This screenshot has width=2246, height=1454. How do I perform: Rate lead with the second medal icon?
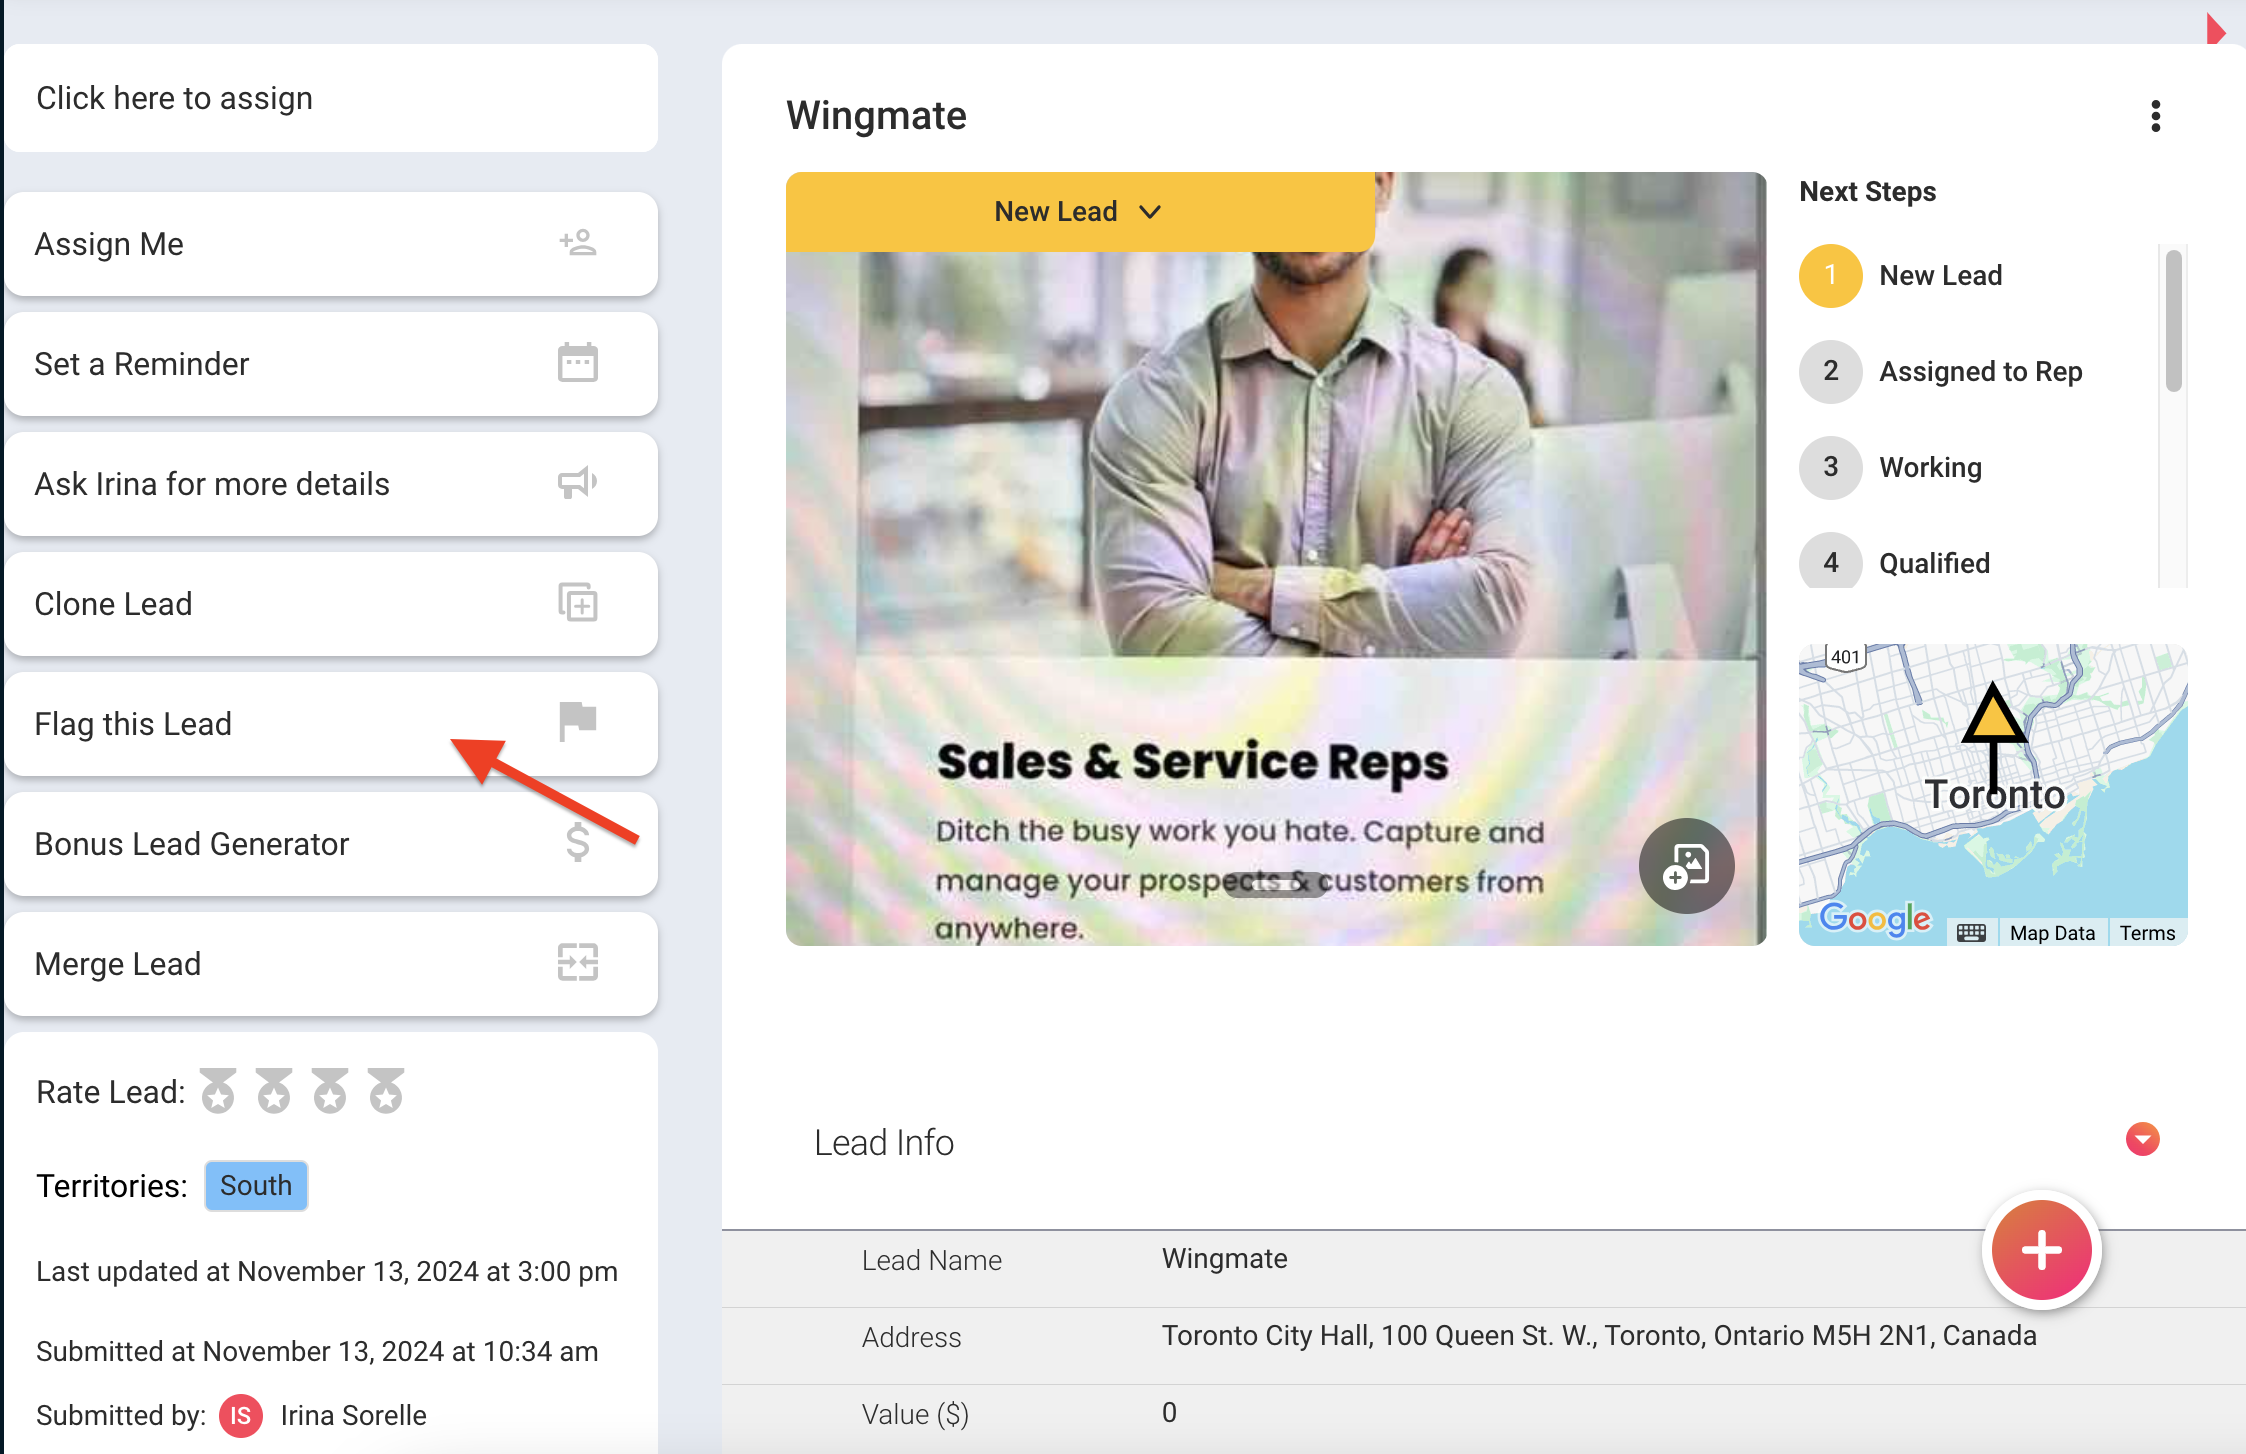tap(274, 1090)
